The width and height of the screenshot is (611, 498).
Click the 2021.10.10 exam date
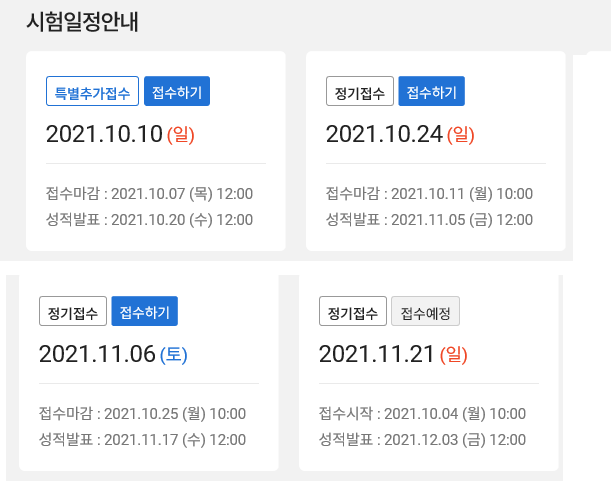click(x=104, y=134)
